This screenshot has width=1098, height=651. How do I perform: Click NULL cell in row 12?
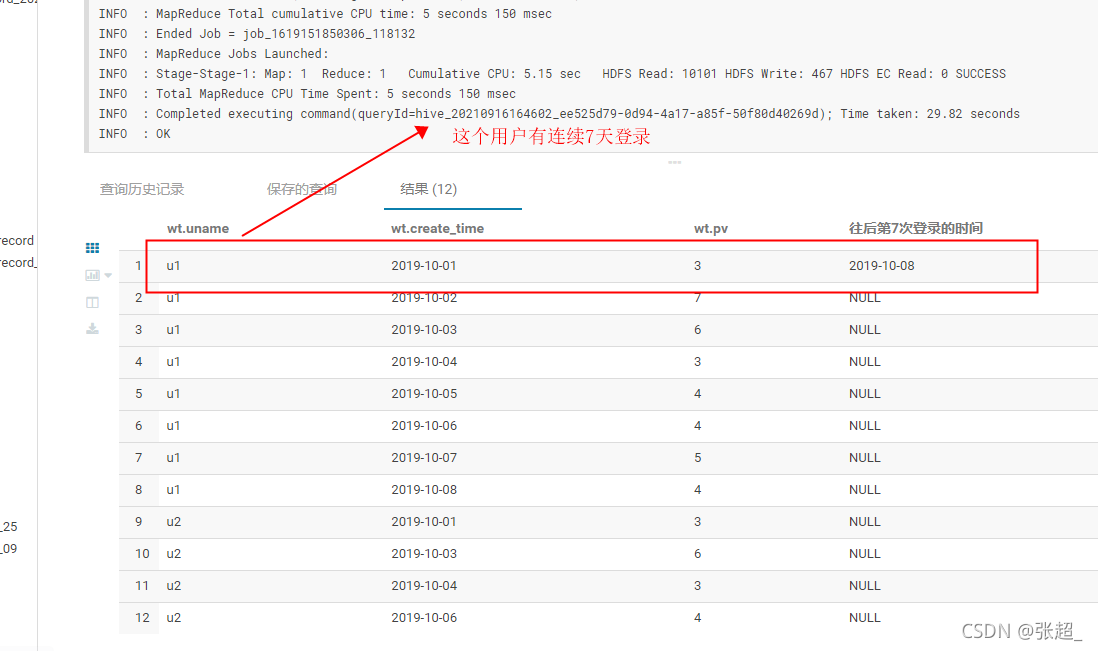point(864,618)
